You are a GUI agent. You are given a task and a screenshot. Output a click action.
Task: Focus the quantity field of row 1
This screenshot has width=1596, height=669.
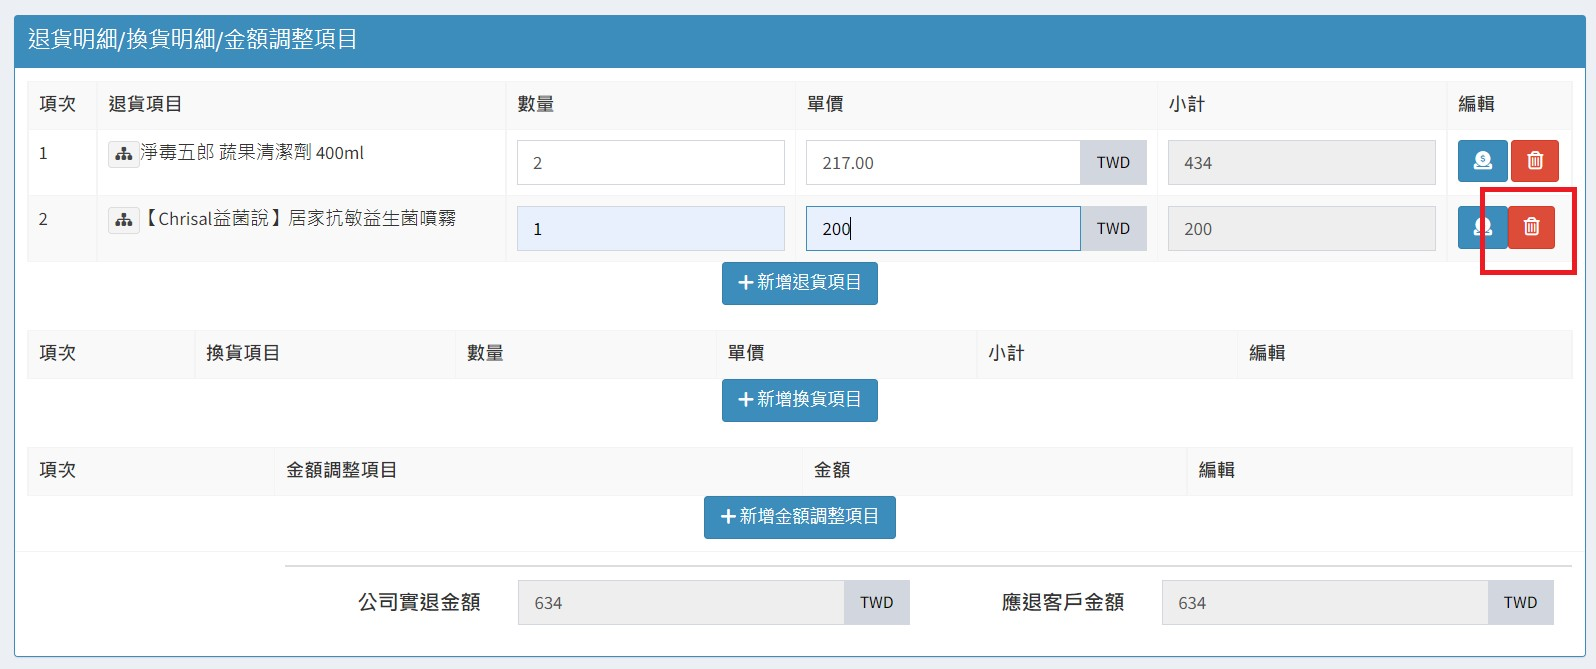650,163
